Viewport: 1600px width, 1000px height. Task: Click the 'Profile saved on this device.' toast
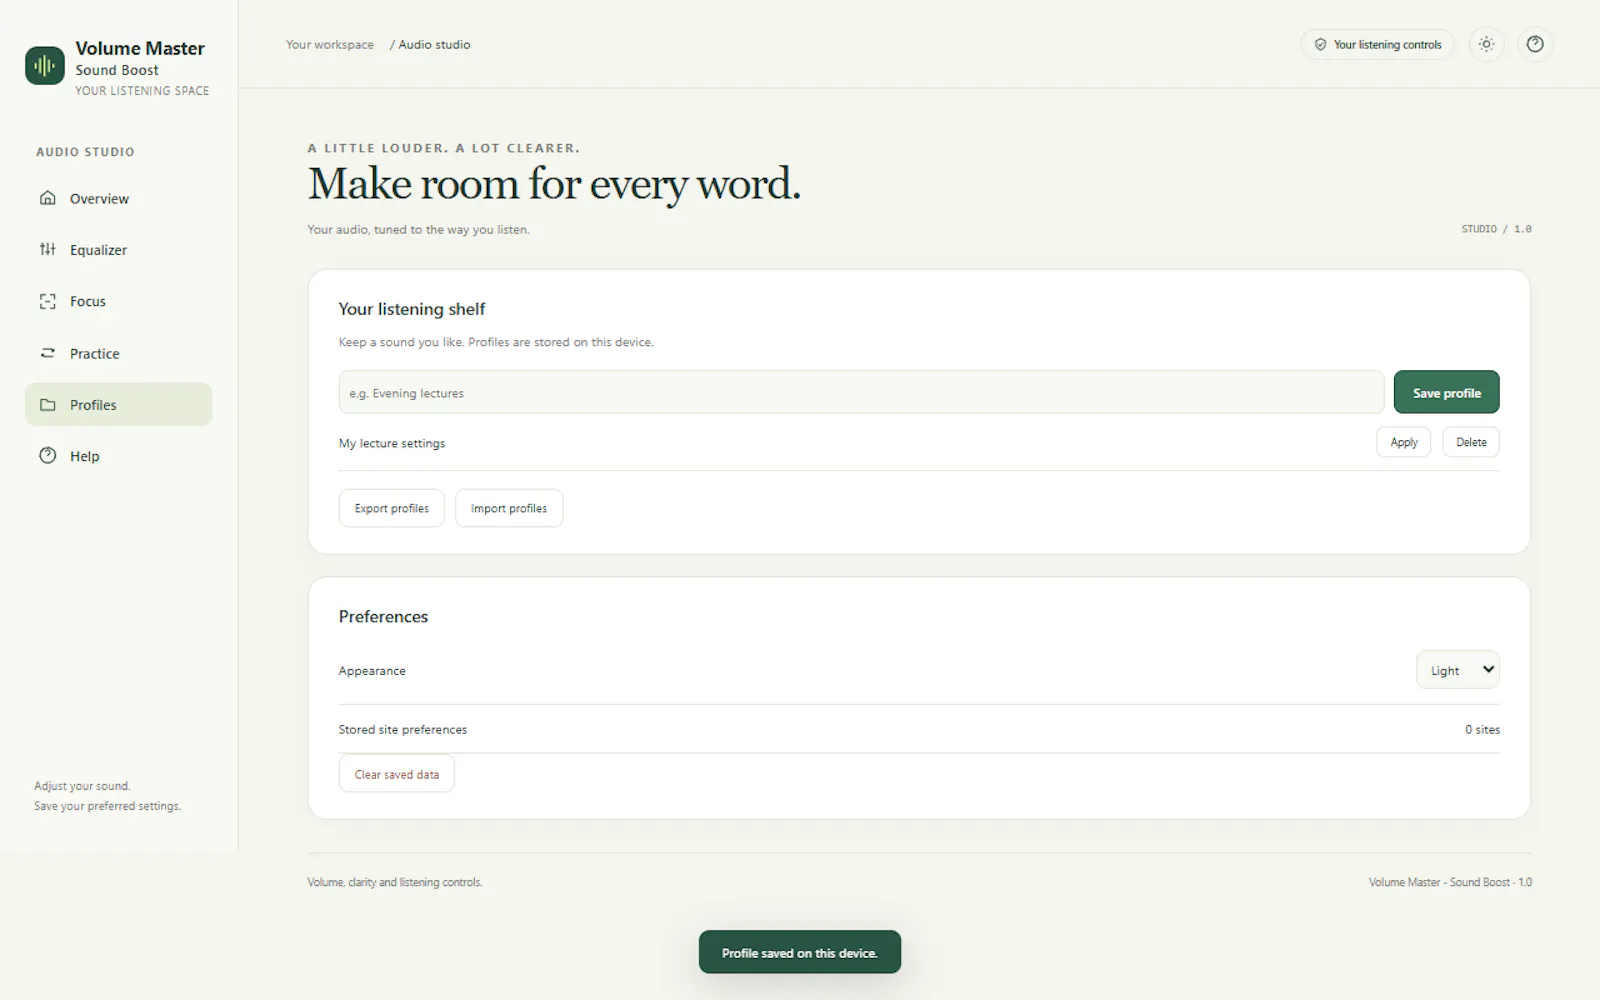point(800,952)
